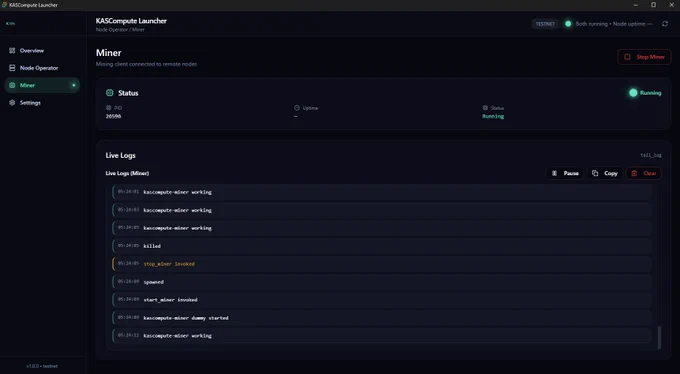Copy the miner logs

click(x=605, y=173)
